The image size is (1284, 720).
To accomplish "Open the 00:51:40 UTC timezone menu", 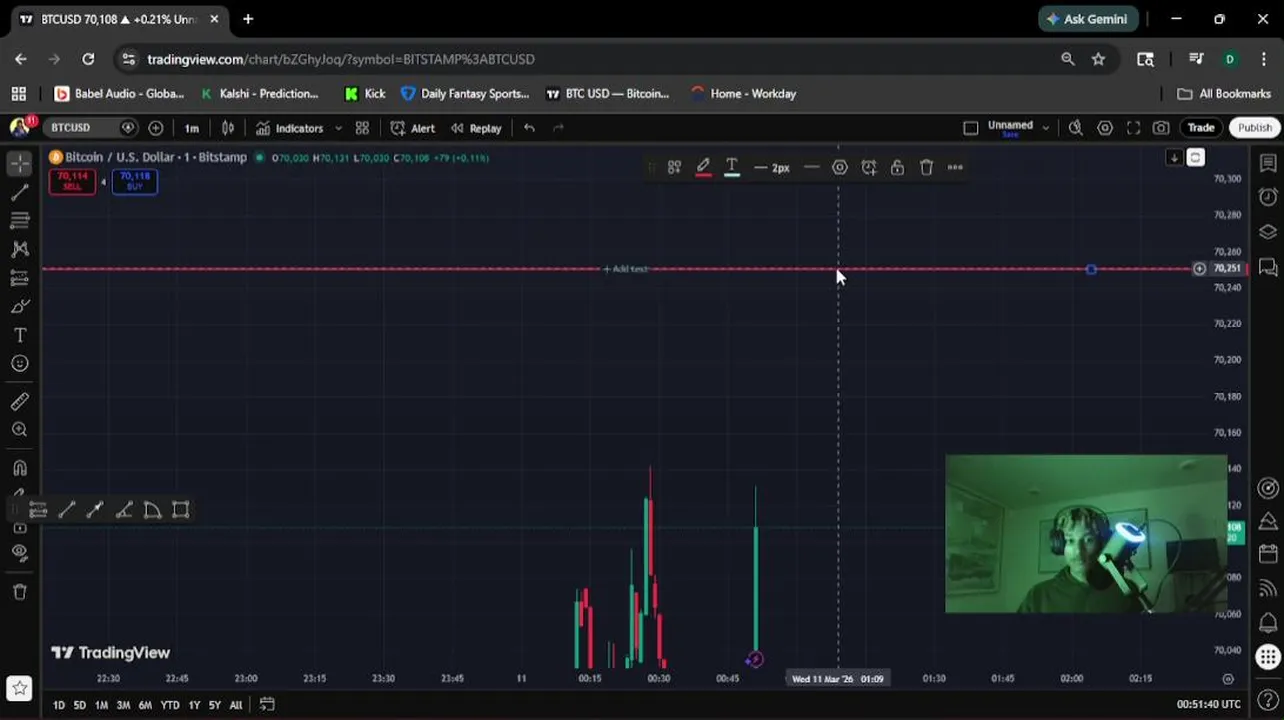I will click(1210, 705).
